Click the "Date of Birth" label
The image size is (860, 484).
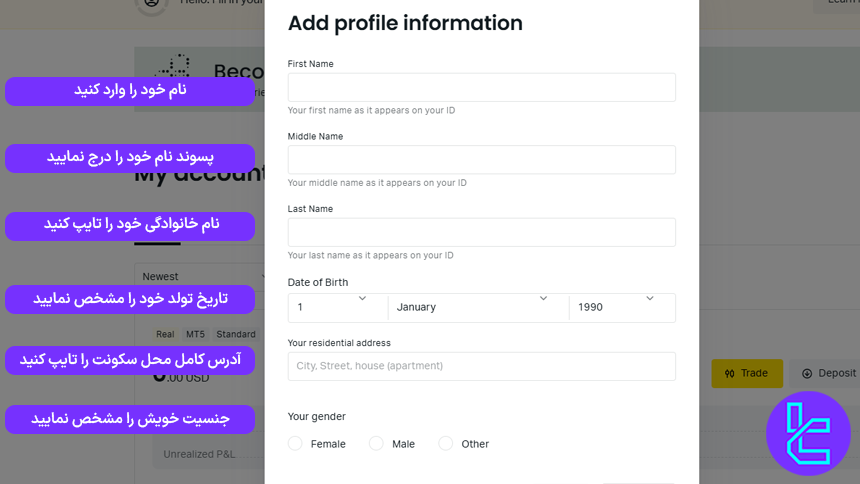tap(318, 283)
